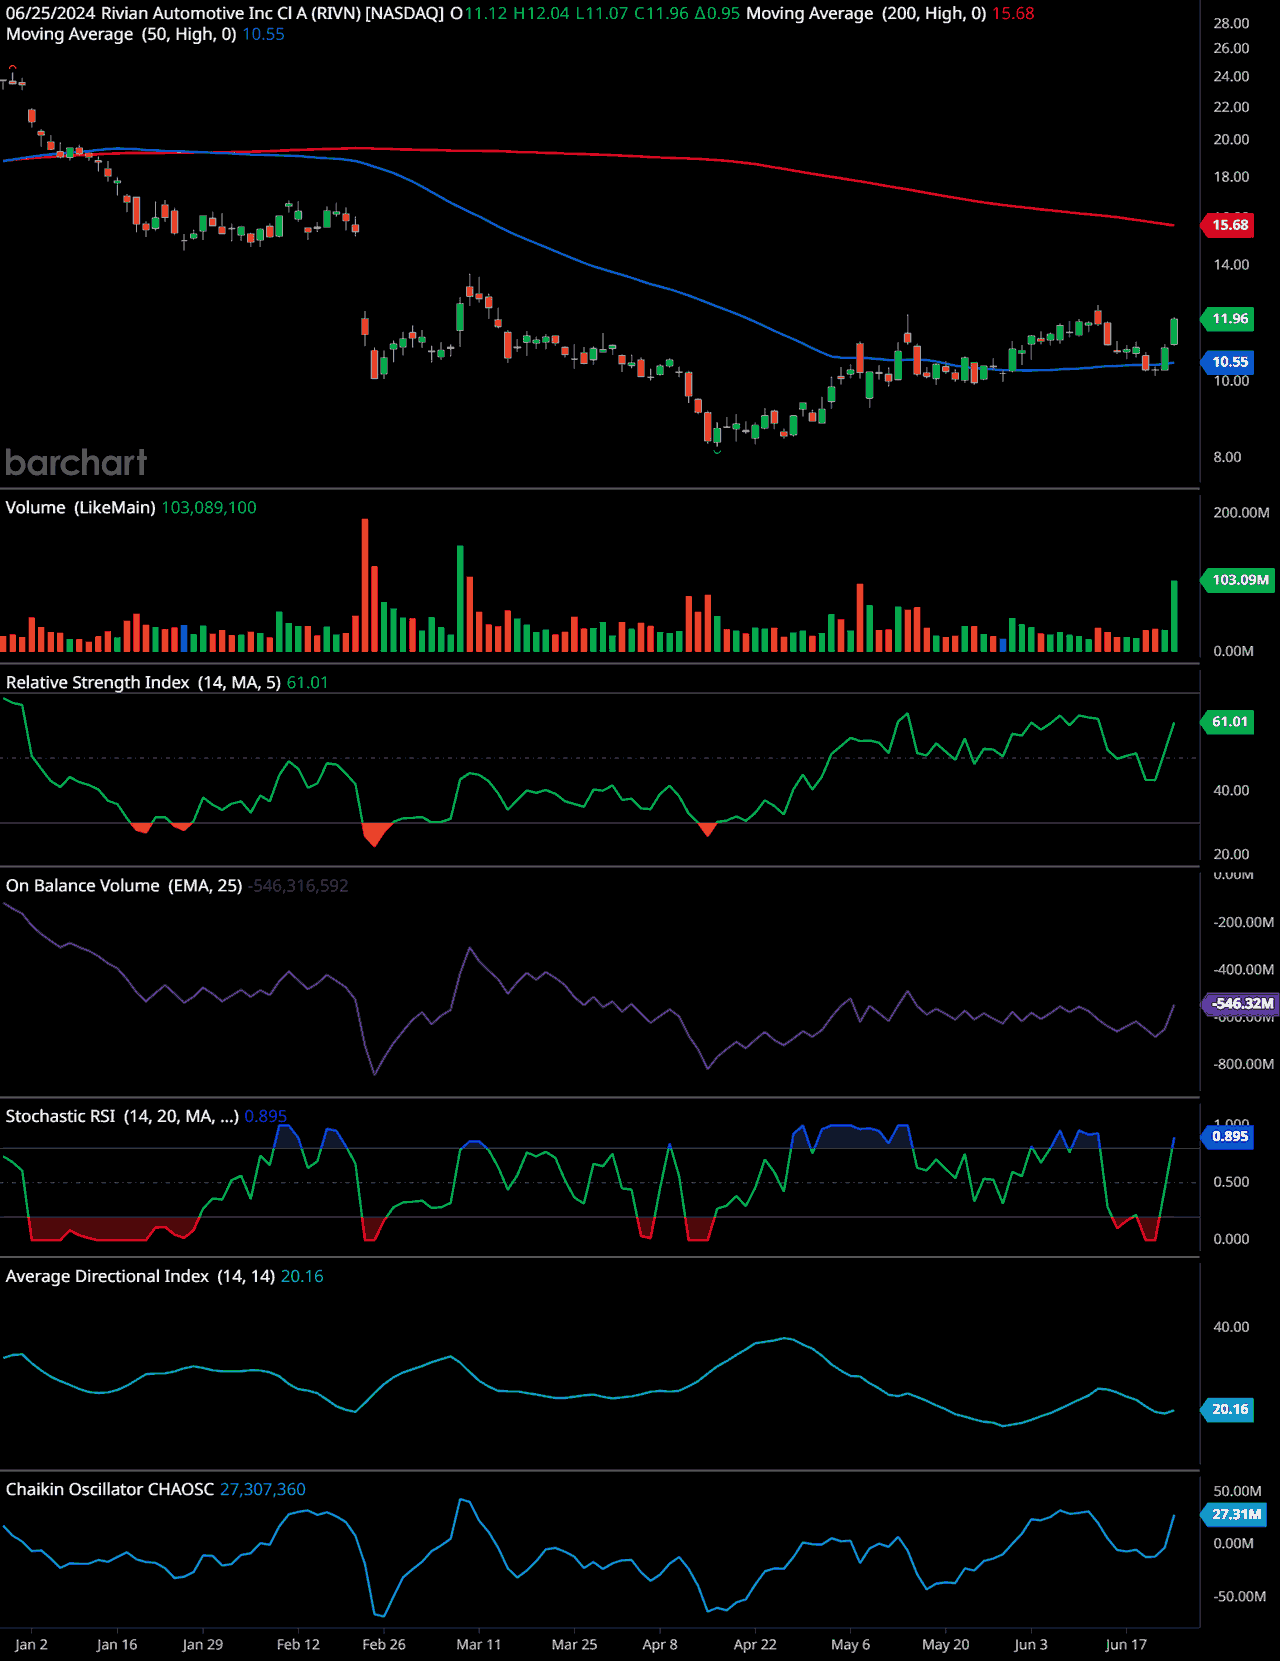Viewport: 1280px width, 1661px height.
Task: Click the 200.00M volume axis label
Action: click(1241, 513)
